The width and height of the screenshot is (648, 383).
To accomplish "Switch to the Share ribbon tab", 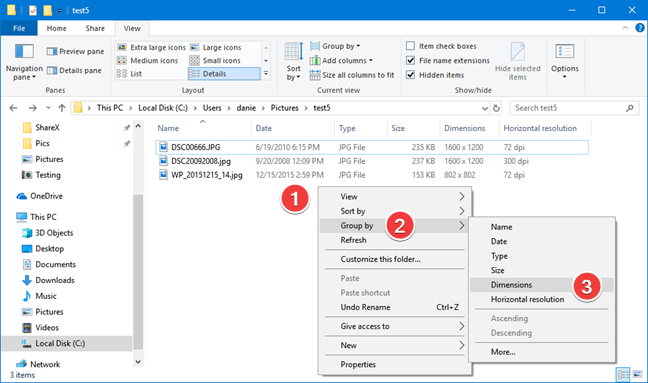I will 95,28.
